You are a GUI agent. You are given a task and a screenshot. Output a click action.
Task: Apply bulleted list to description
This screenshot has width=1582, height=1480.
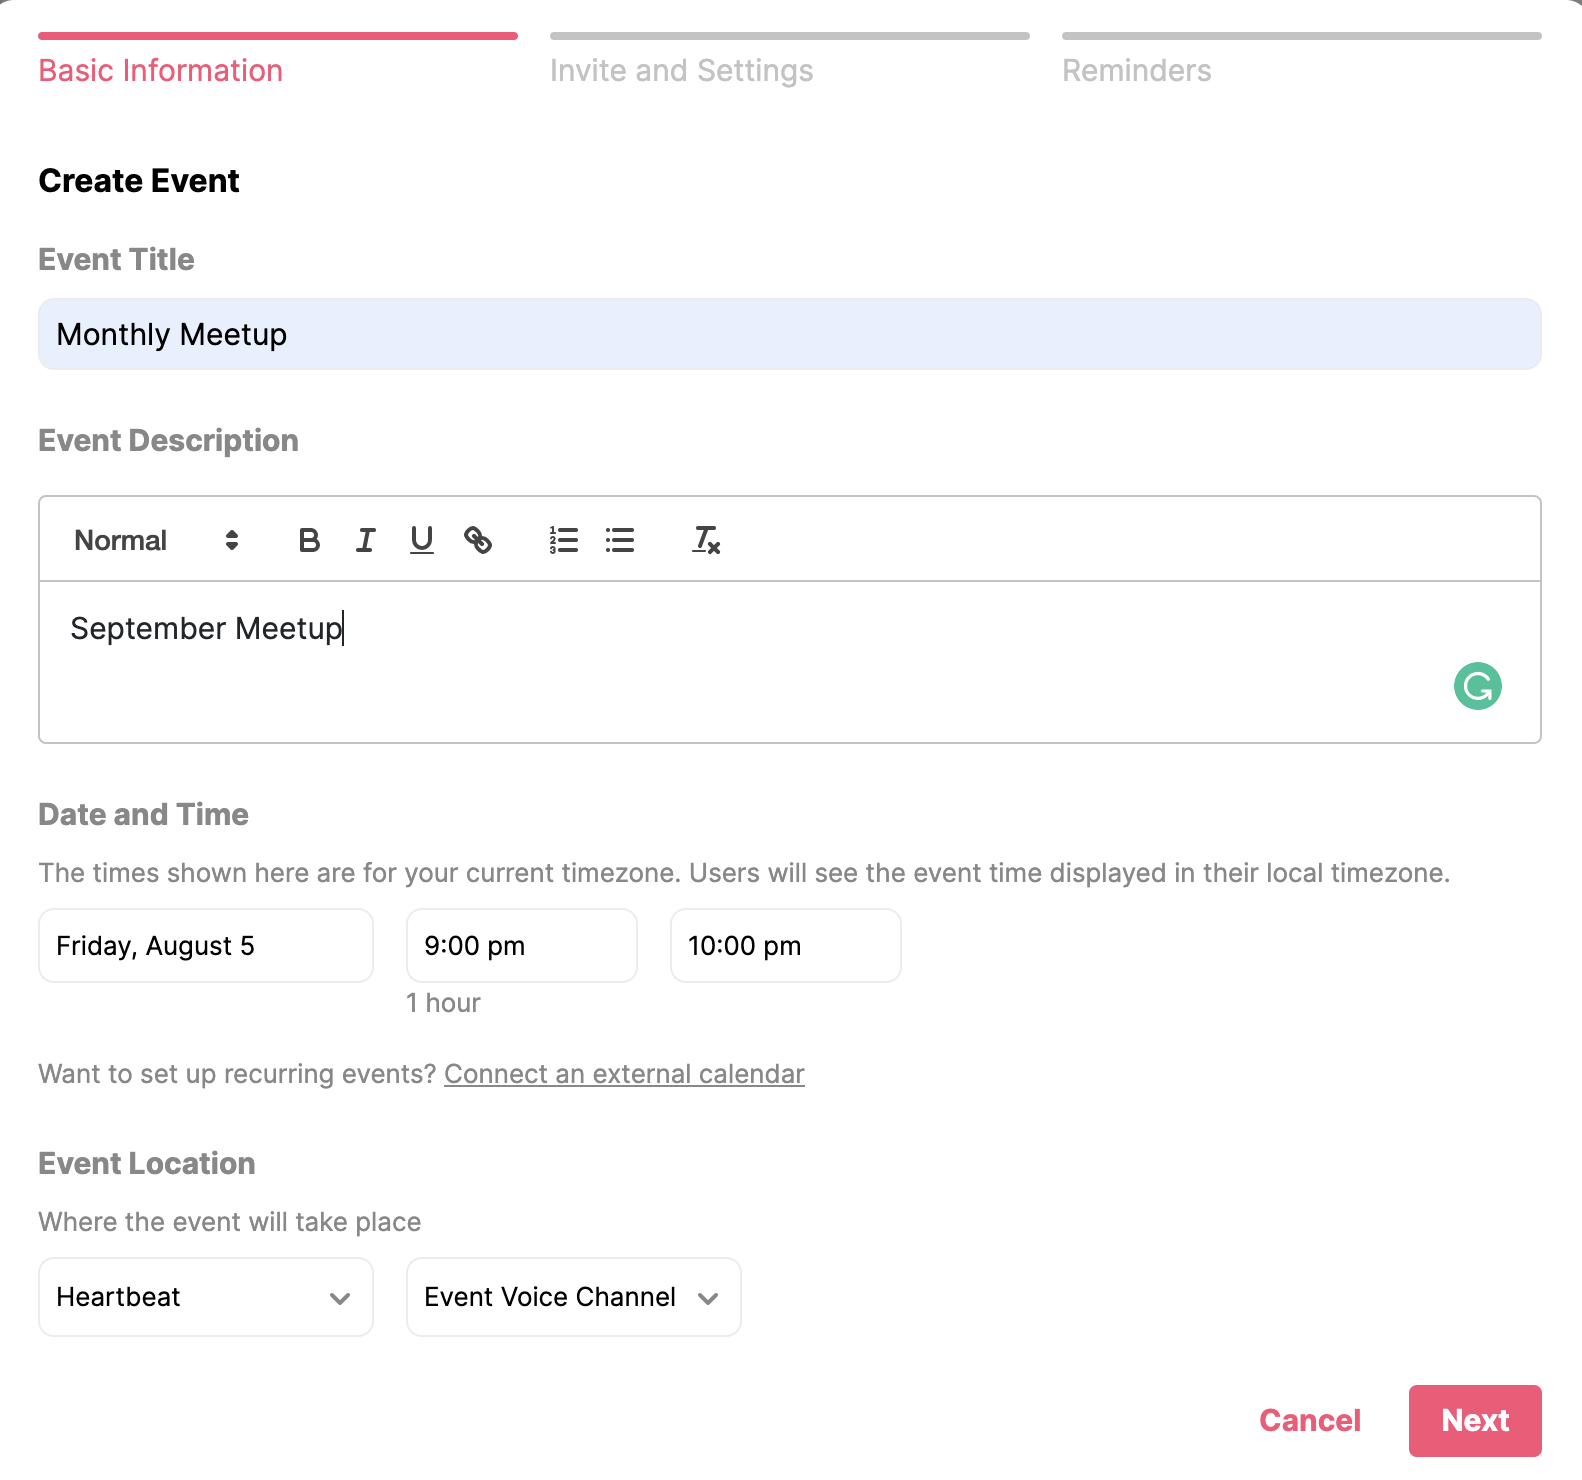[620, 540]
